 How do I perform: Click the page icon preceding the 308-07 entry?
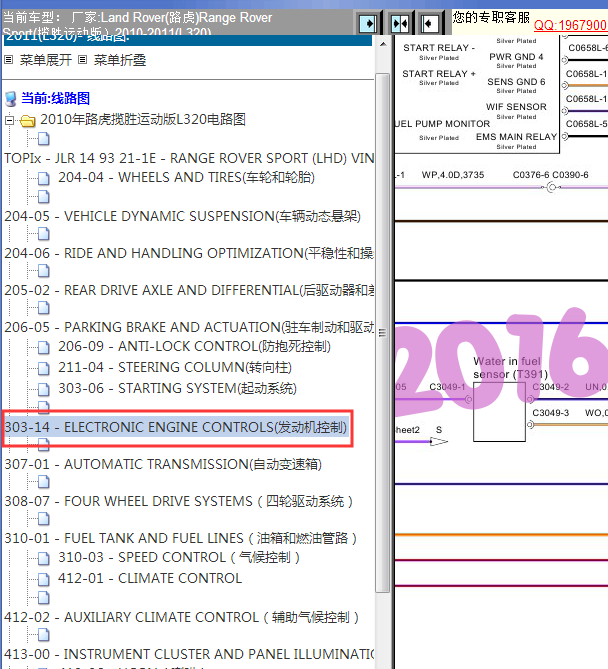tap(44, 482)
